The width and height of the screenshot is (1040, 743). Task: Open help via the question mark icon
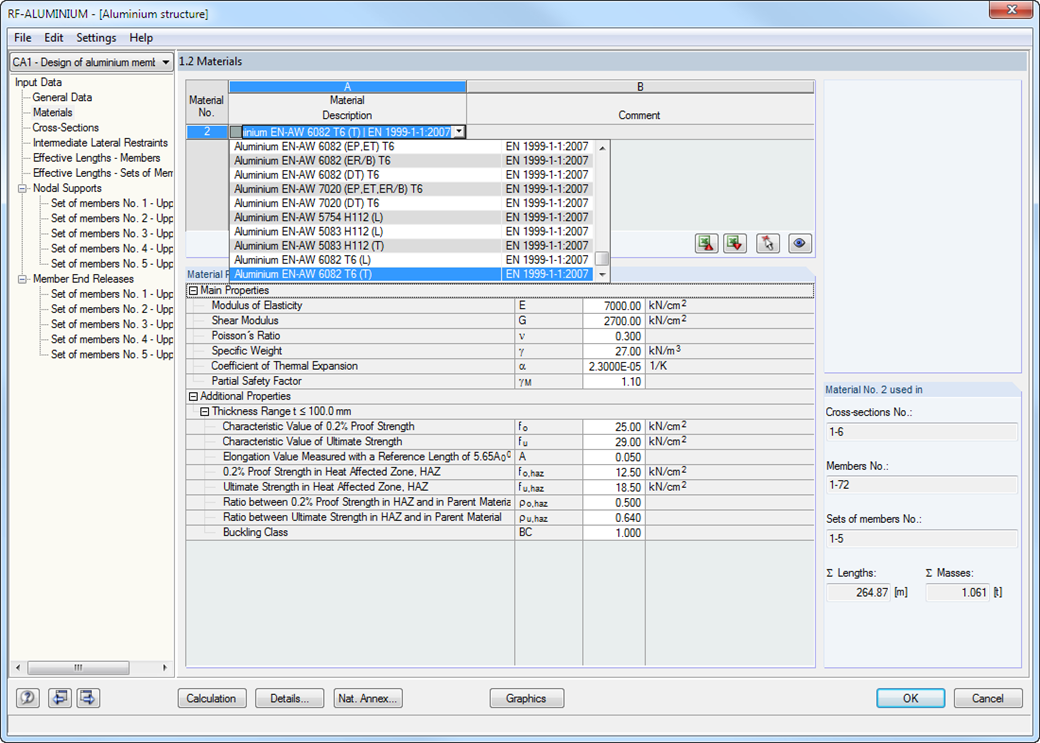(28, 698)
